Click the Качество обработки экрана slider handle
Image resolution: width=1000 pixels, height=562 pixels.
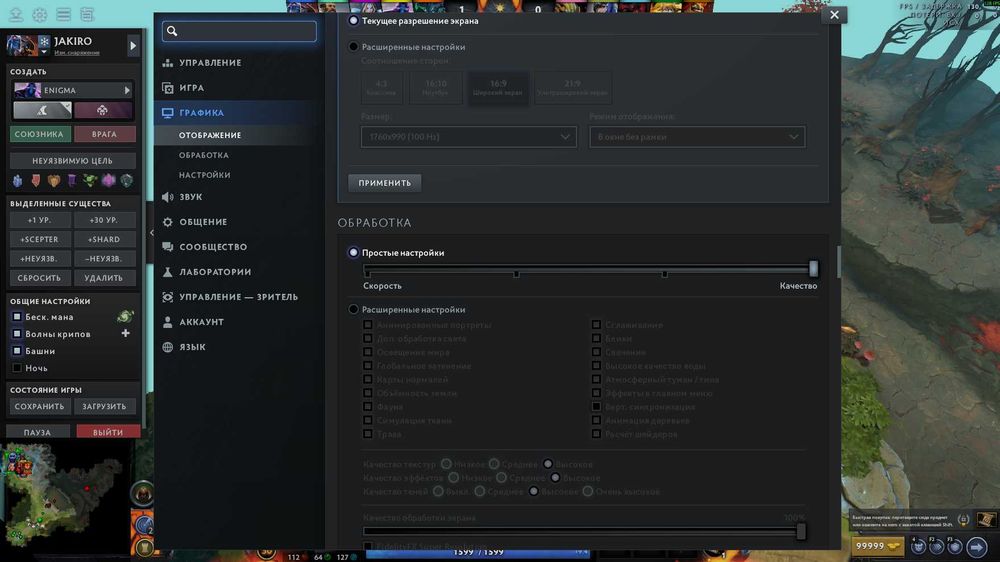pyautogui.click(x=801, y=531)
